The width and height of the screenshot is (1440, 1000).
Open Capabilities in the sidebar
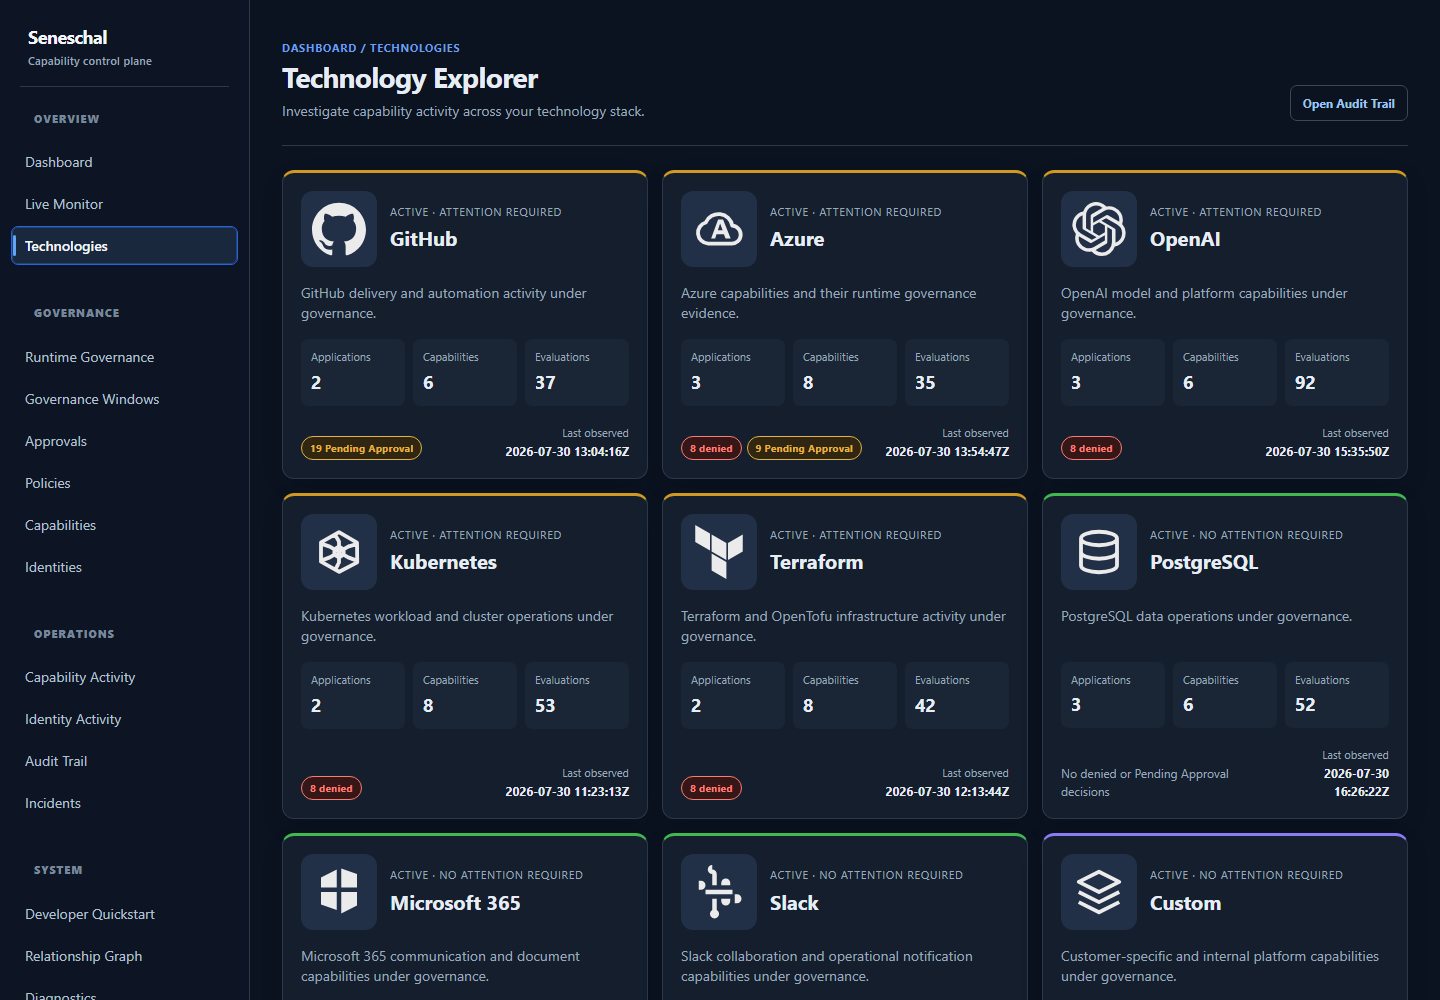124,525
